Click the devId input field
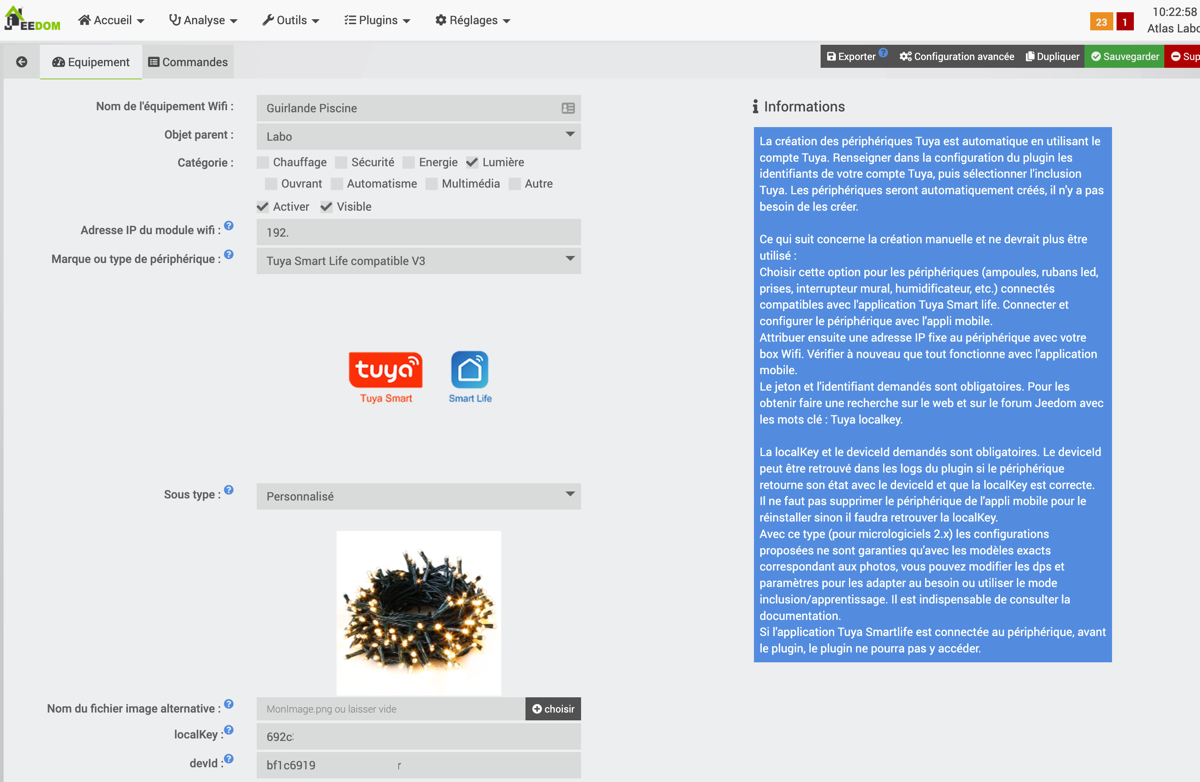Screen dimensions: 1200x782 [x=418, y=765]
